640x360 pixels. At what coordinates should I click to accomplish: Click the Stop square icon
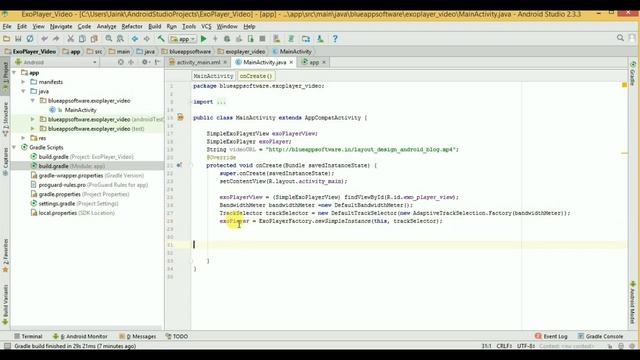point(262,39)
